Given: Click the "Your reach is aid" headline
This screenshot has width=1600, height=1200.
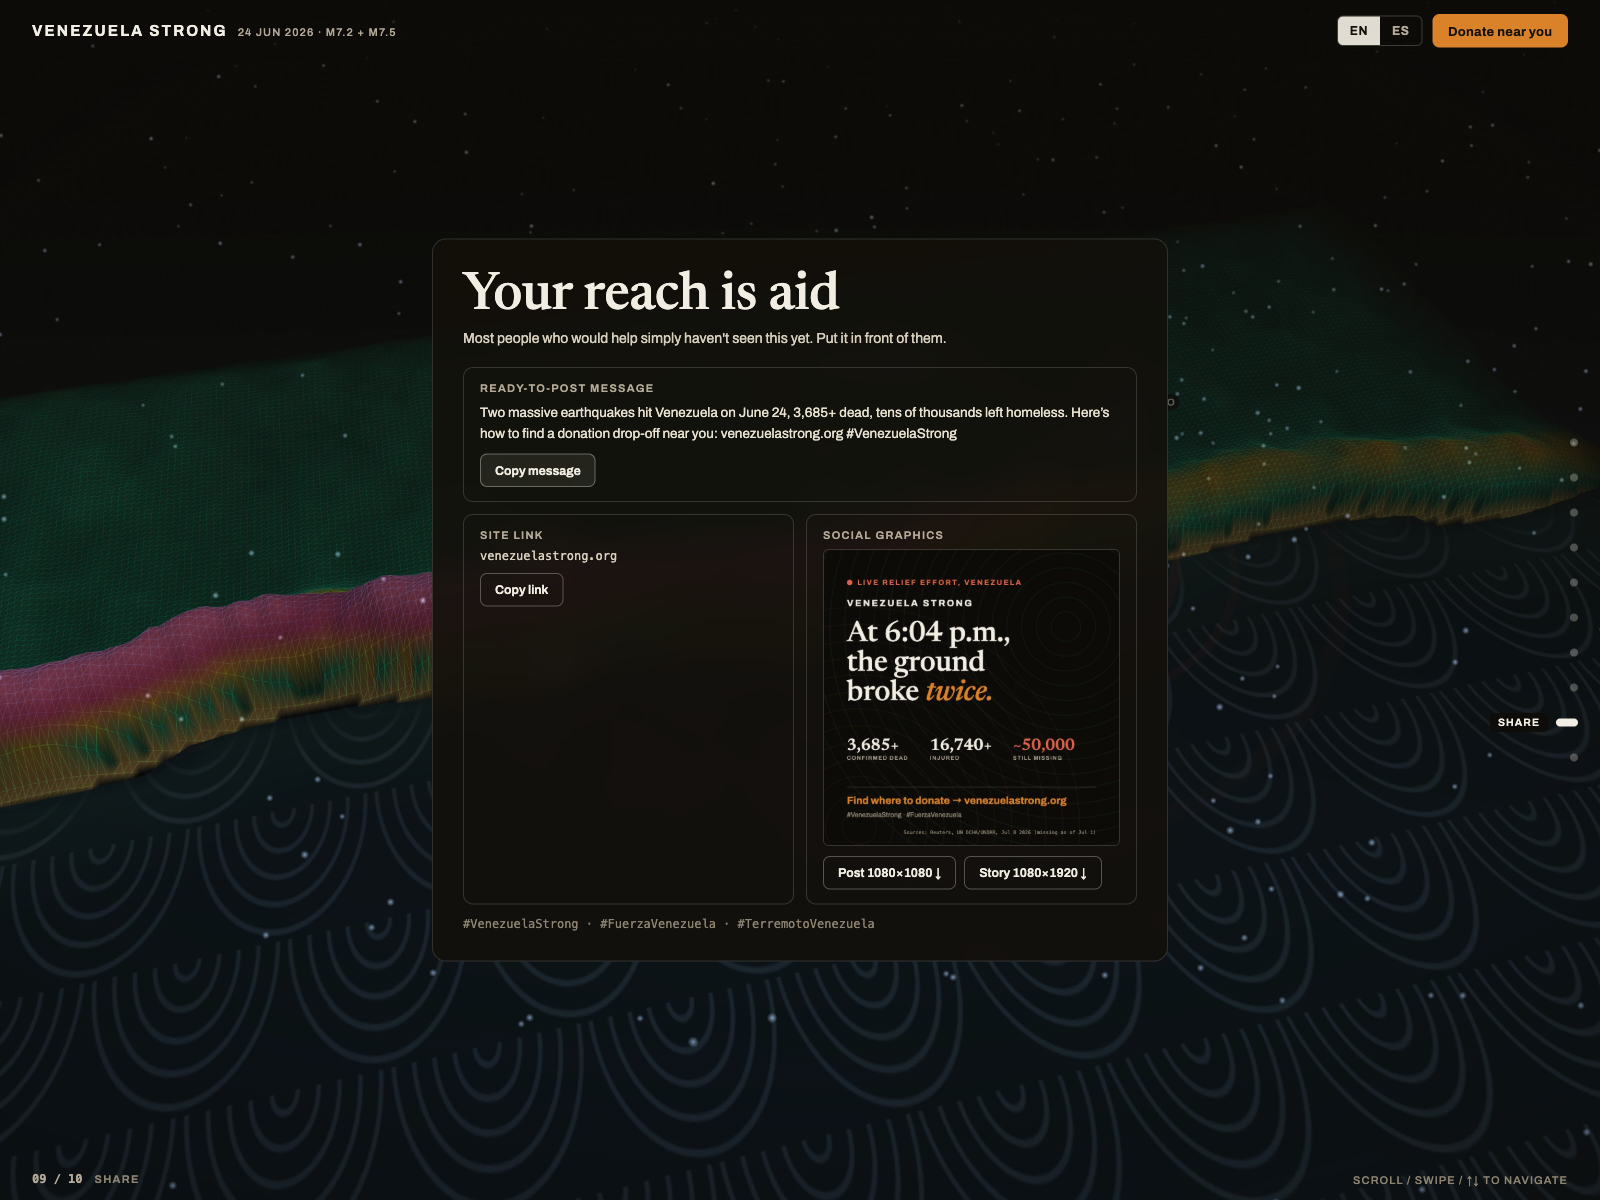Looking at the screenshot, I should (651, 291).
